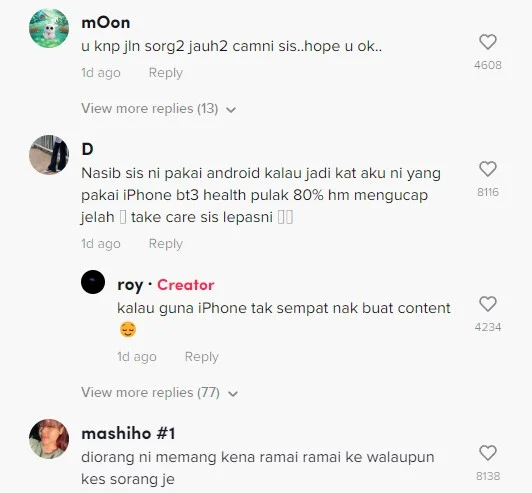This screenshot has height=493, width=532.
Task: Like D's comment about android and iPhone
Action: tap(488, 169)
